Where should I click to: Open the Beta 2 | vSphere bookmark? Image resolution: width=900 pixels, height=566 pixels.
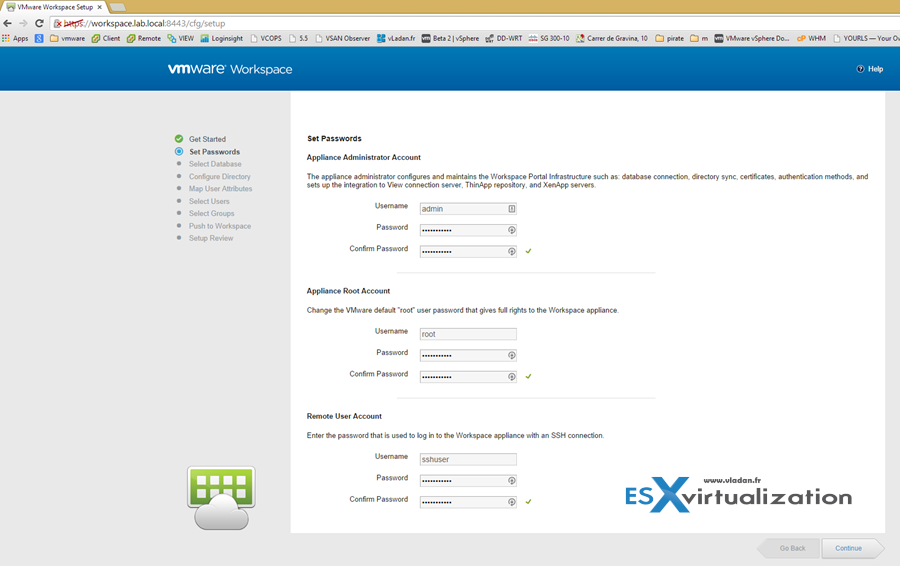451,38
